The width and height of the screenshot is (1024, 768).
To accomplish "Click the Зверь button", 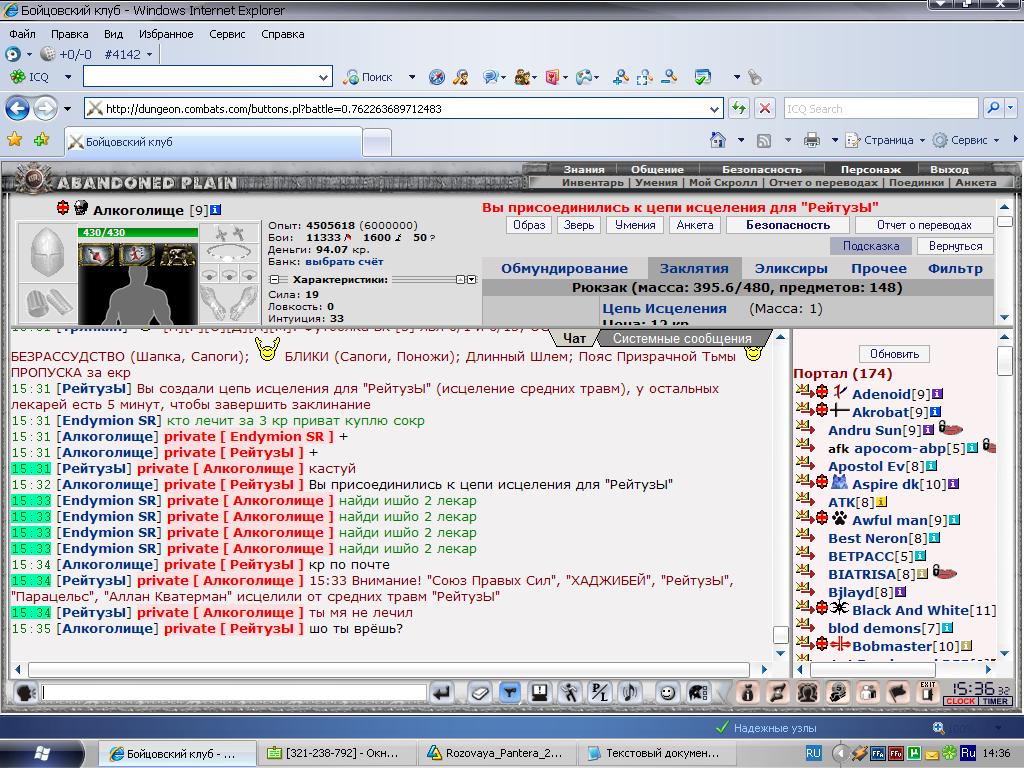I will [x=579, y=225].
